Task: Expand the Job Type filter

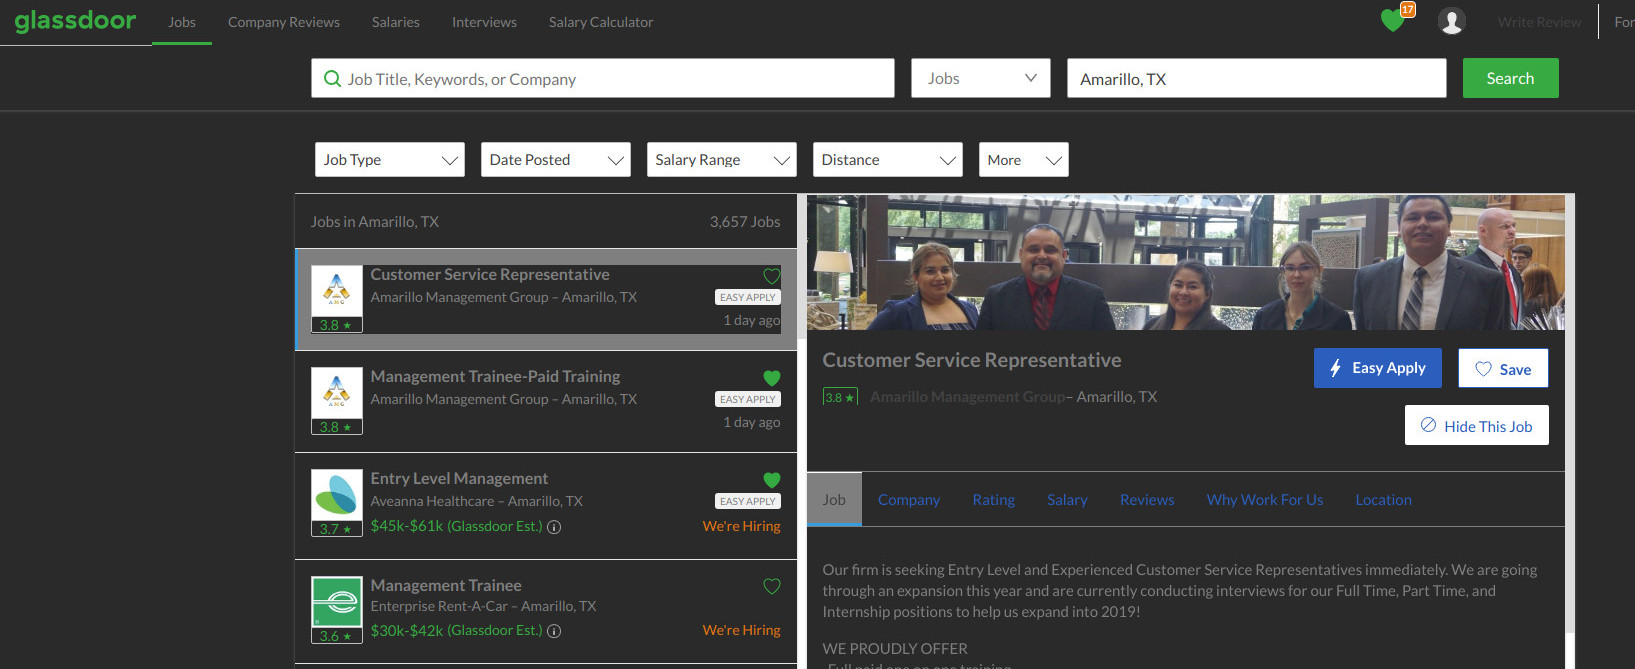Action: tap(390, 160)
